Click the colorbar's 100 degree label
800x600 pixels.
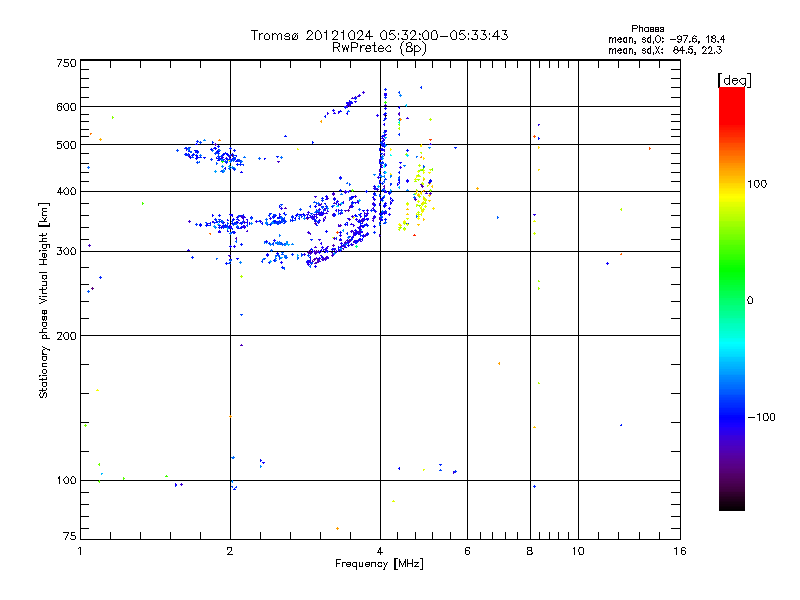pyautogui.click(x=757, y=184)
